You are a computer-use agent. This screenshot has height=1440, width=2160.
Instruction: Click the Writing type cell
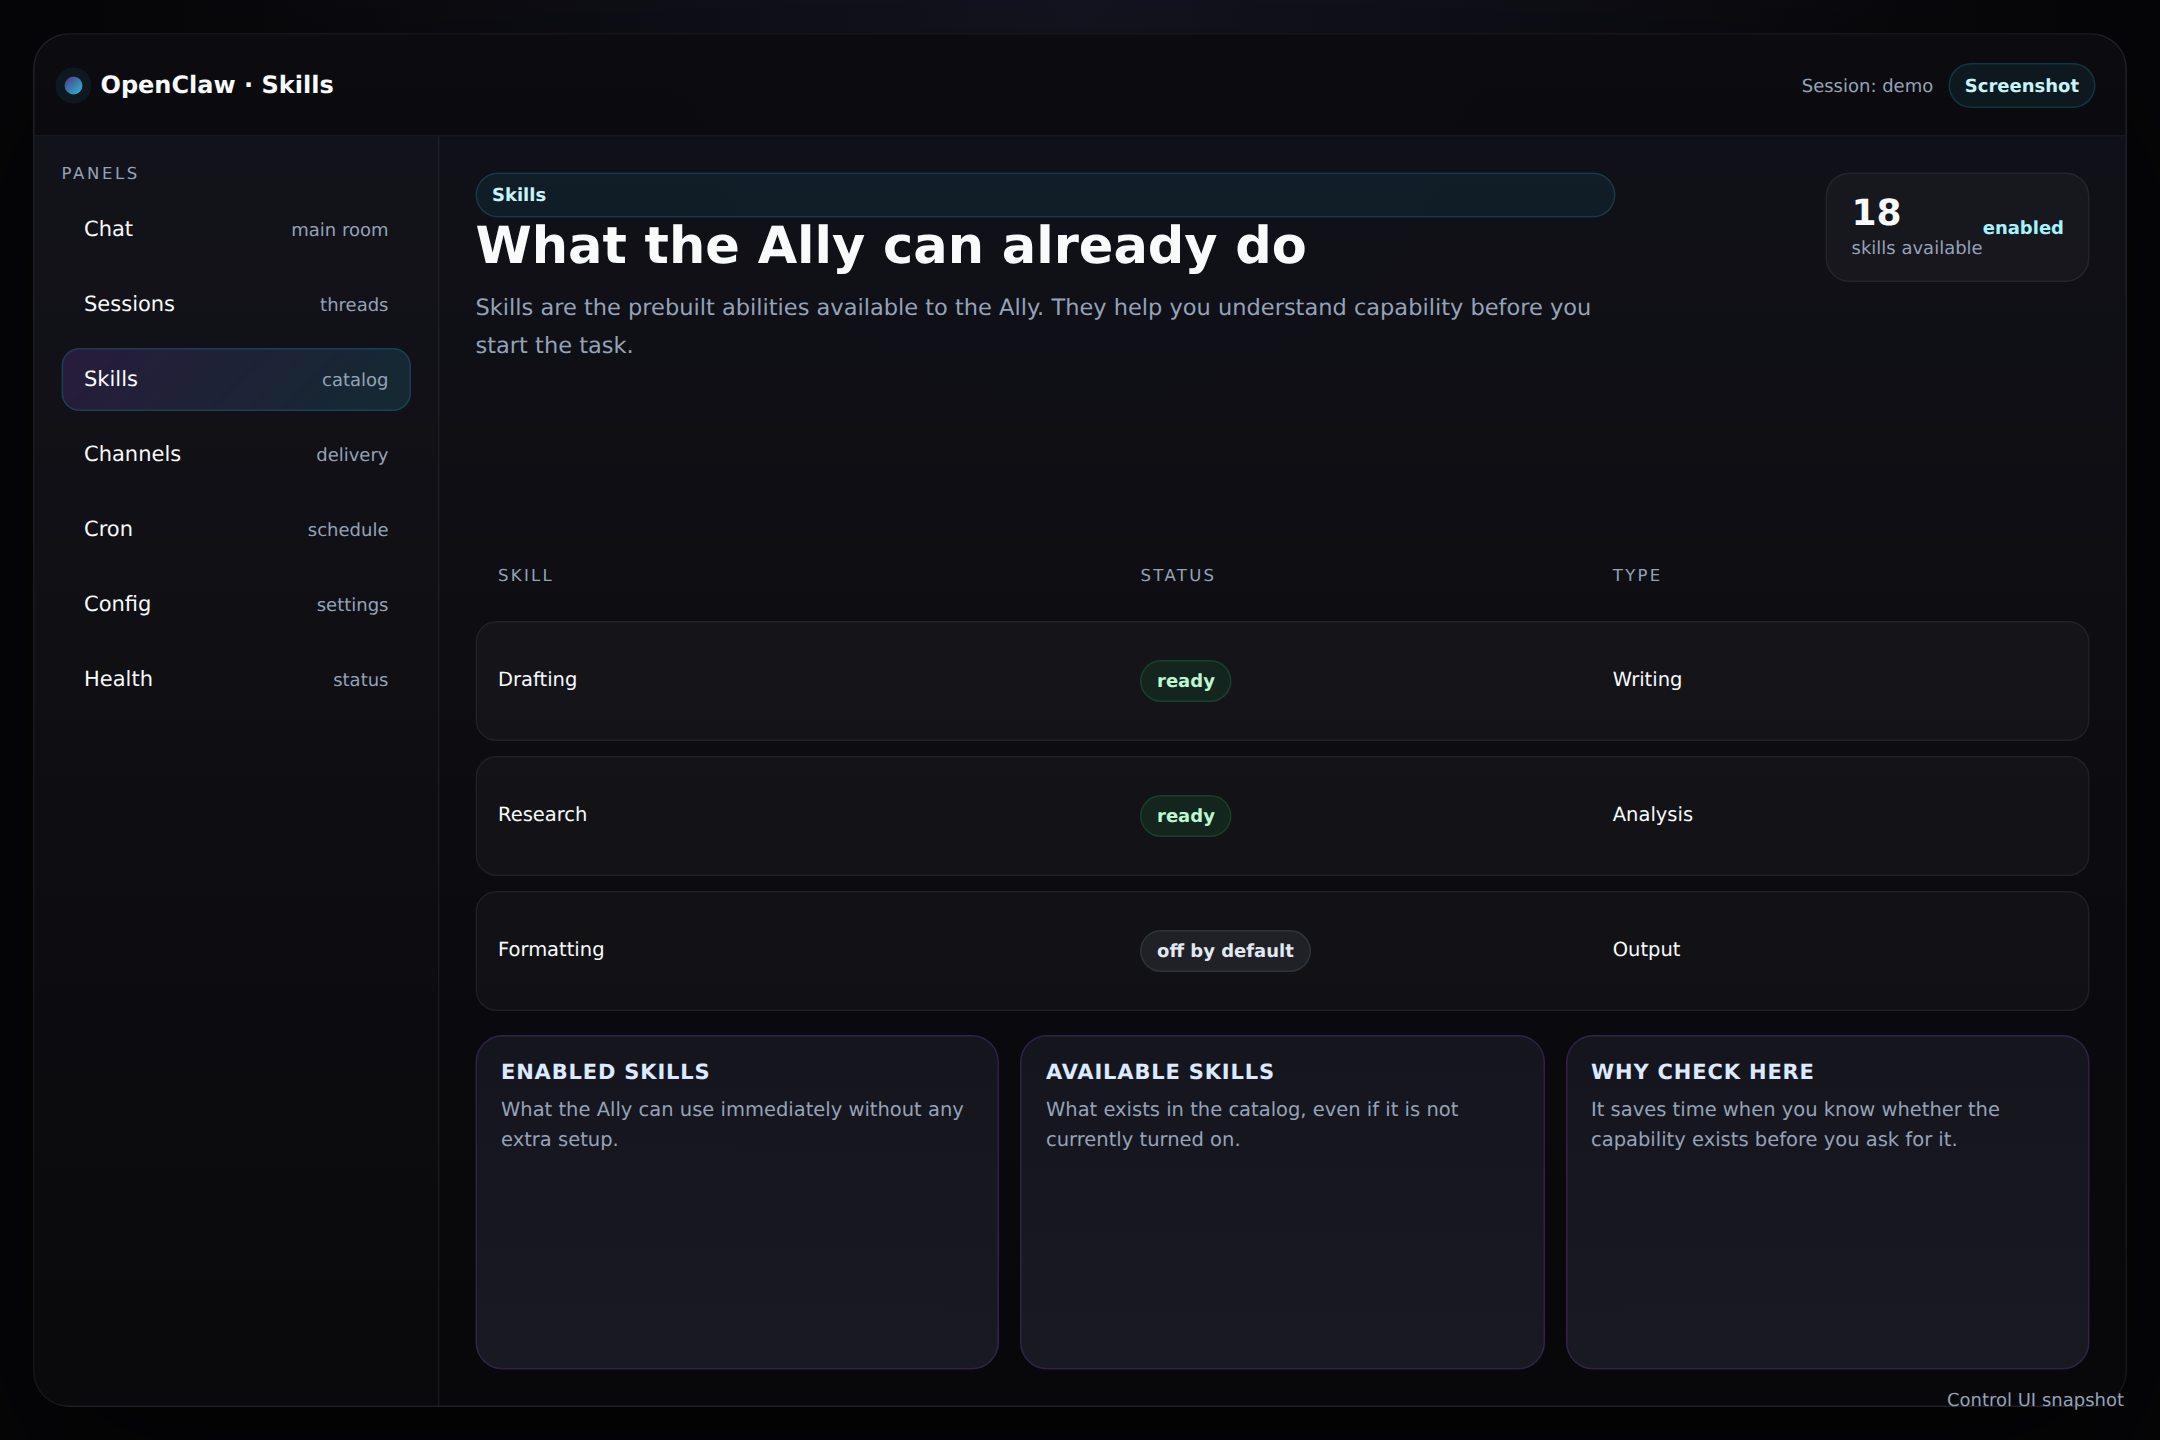pyautogui.click(x=1647, y=679)
